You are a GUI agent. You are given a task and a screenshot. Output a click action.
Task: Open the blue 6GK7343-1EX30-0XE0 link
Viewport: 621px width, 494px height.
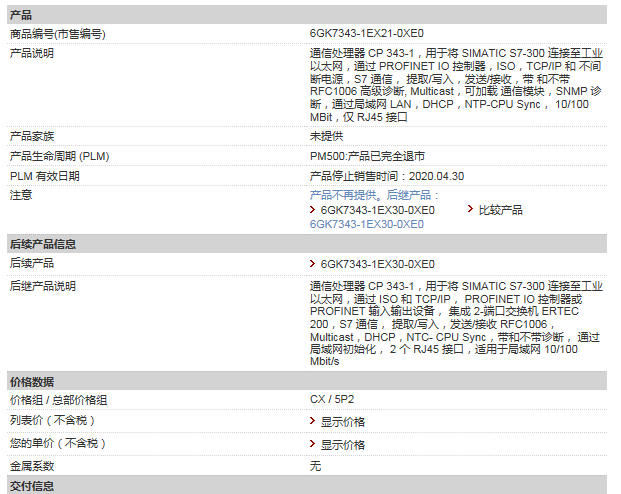tap(367, 224)
